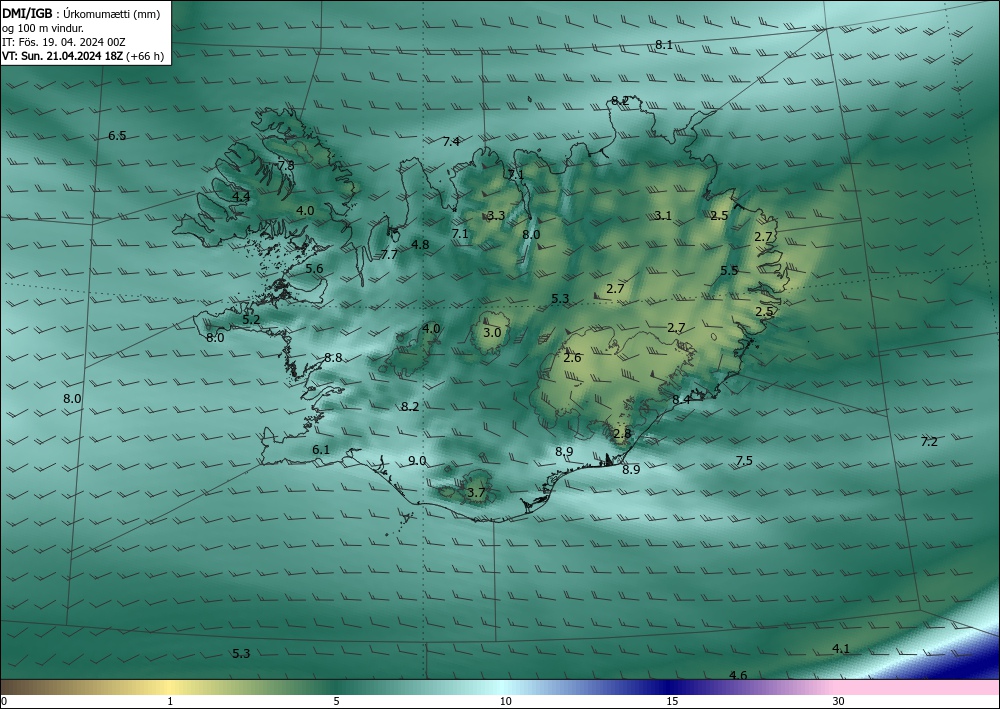Screen dimensions: 1000x709
Task: Click the valid time 'VT: Sun. 21.04.2024 18Z'
Action: pos(63,56)
